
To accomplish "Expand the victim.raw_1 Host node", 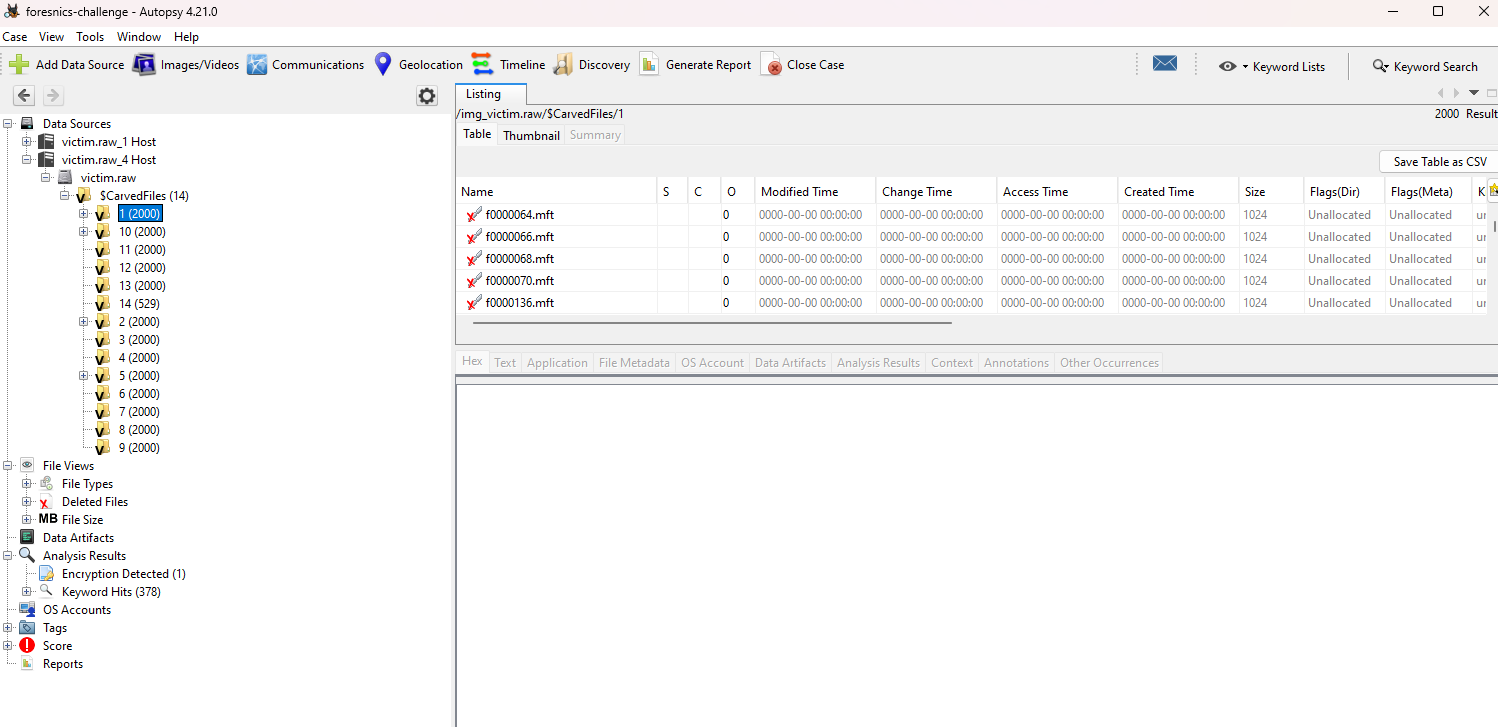I will [27, 142].
